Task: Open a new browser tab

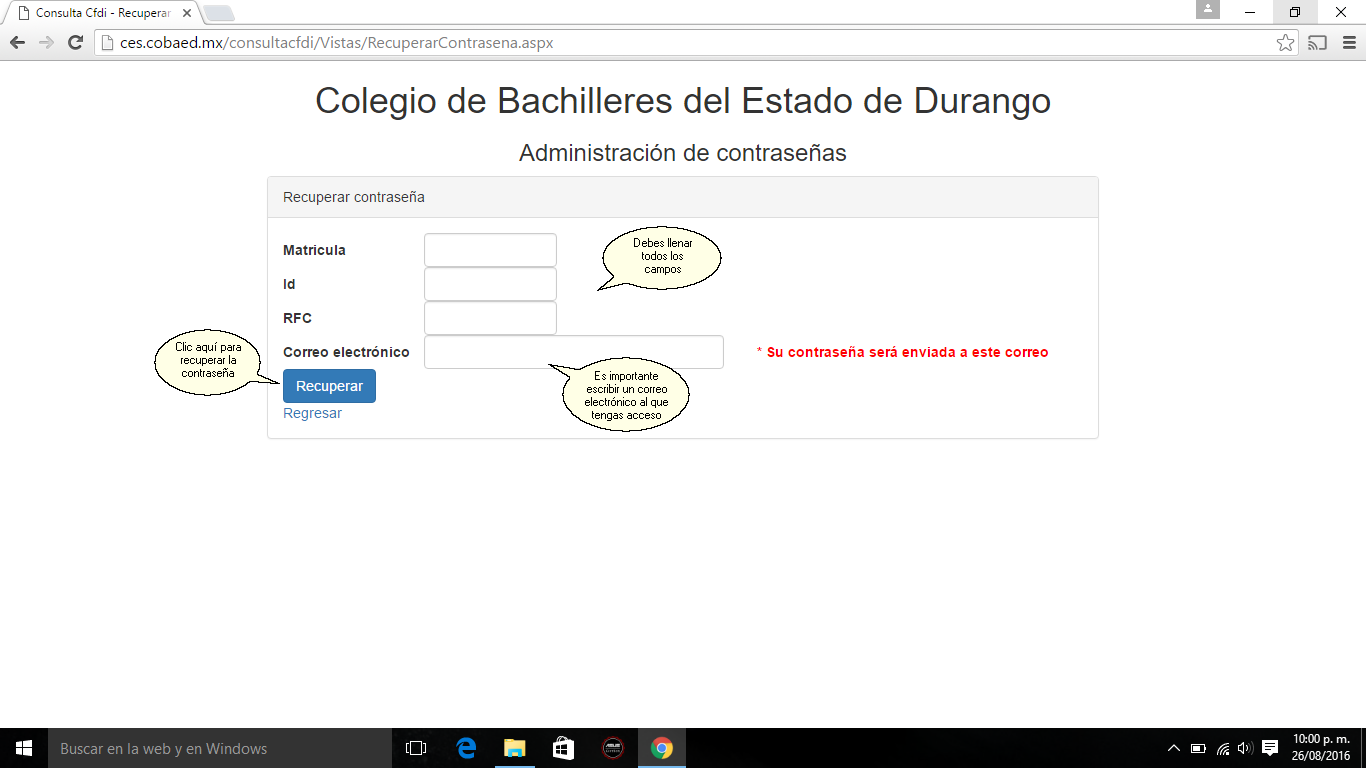Action: 218,13
